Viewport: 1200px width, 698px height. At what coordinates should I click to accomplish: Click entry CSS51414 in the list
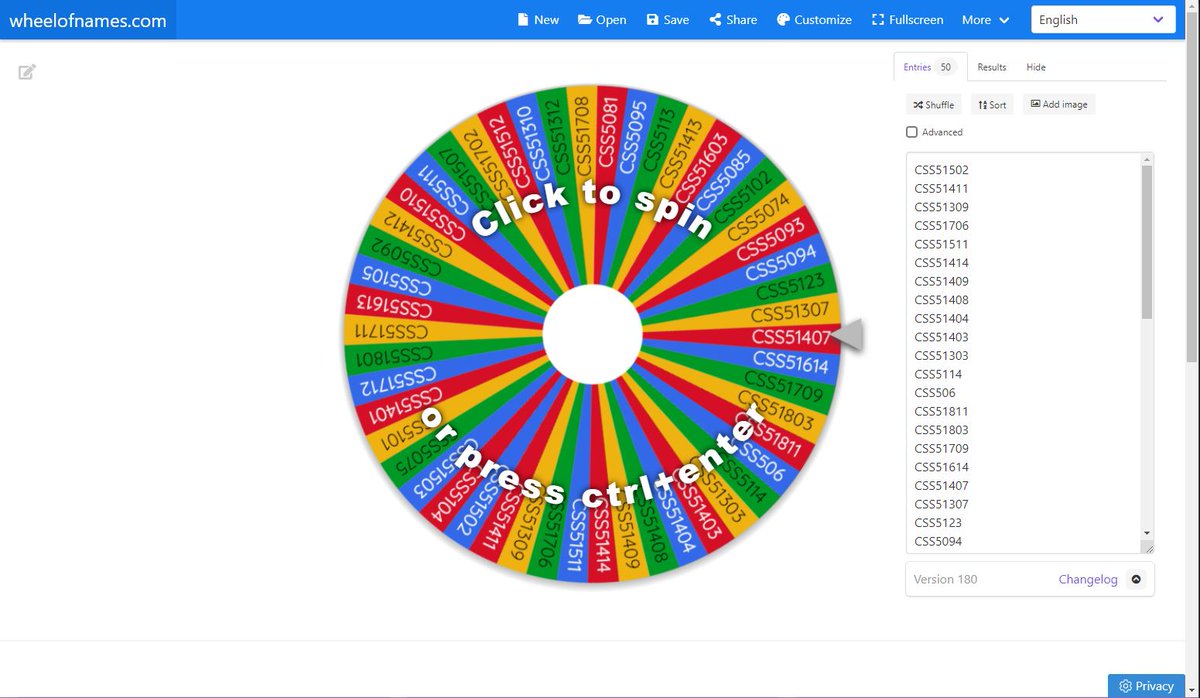941,263
